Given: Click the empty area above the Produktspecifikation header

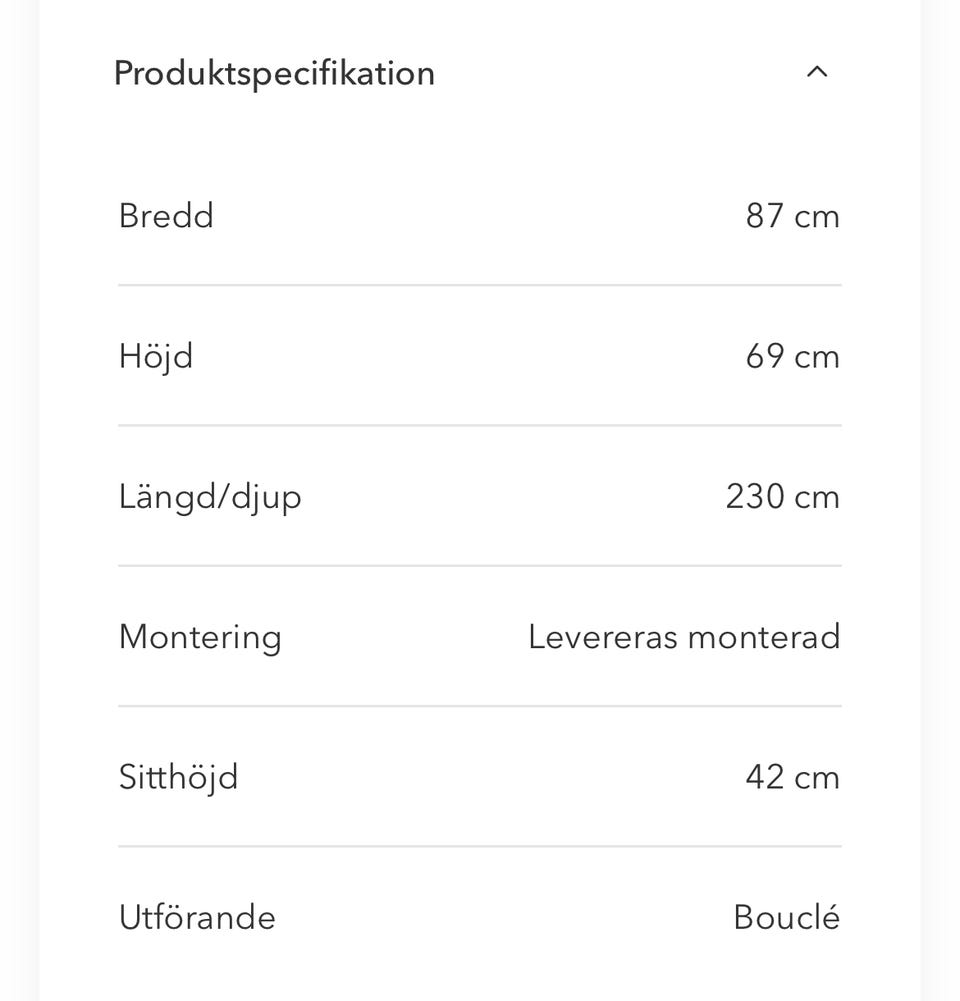Looking at the screenshot, I should [x=480, y=18].
